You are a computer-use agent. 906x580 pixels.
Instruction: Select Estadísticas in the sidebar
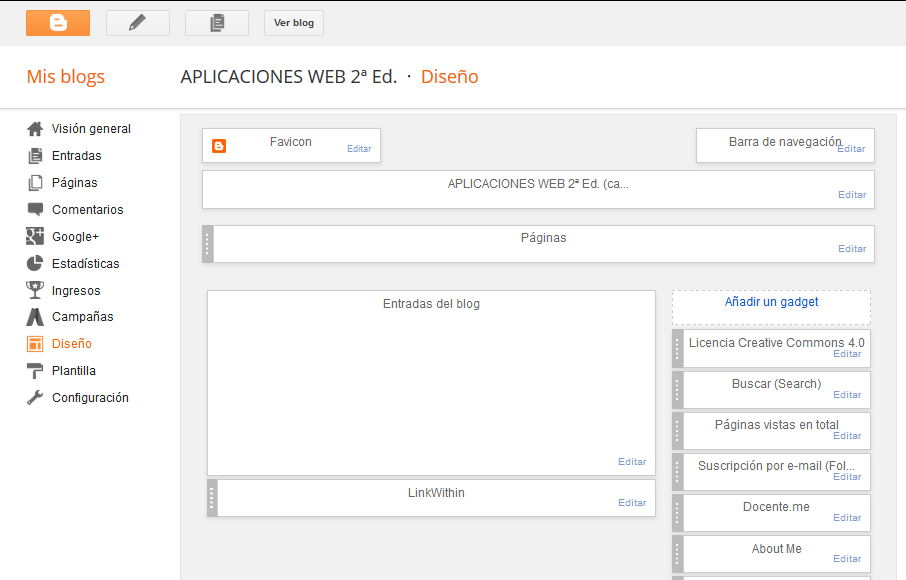(x=86, y=263)
